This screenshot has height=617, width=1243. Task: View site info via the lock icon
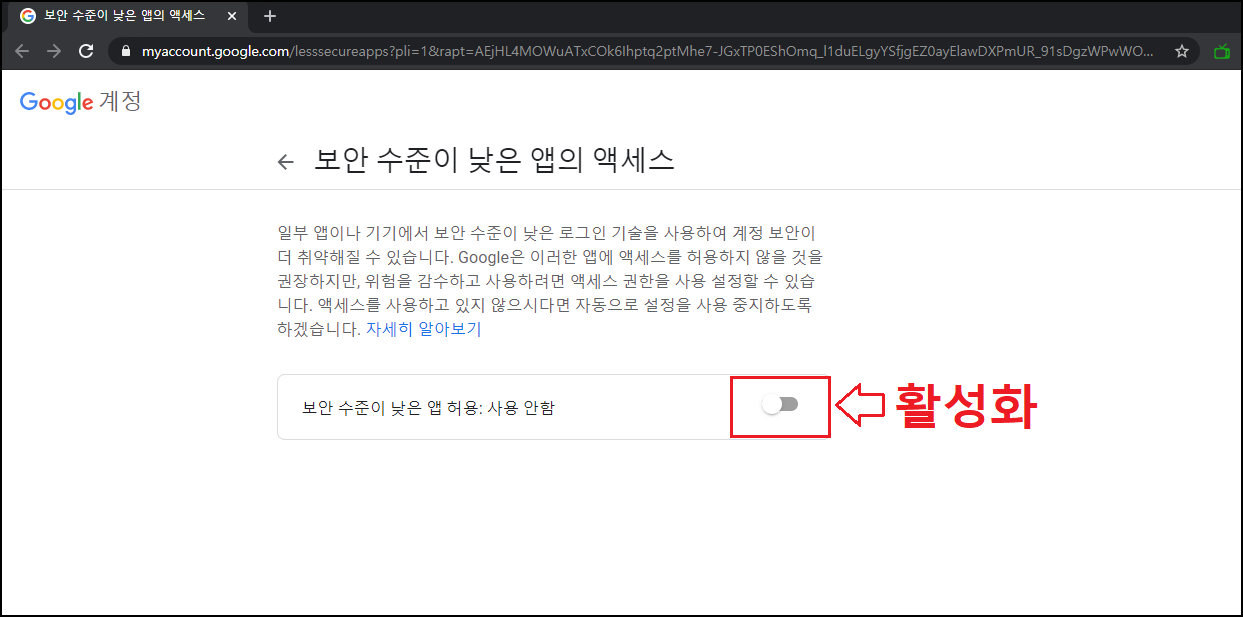tap(126, 51)
